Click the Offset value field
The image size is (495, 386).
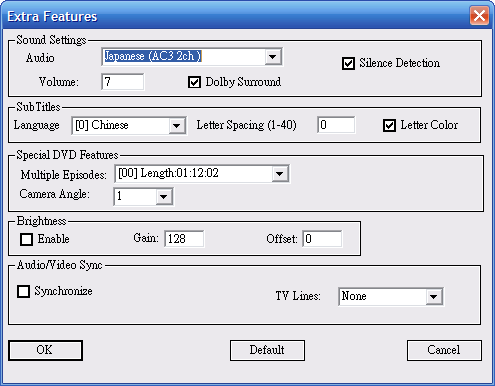pos(322,239)
